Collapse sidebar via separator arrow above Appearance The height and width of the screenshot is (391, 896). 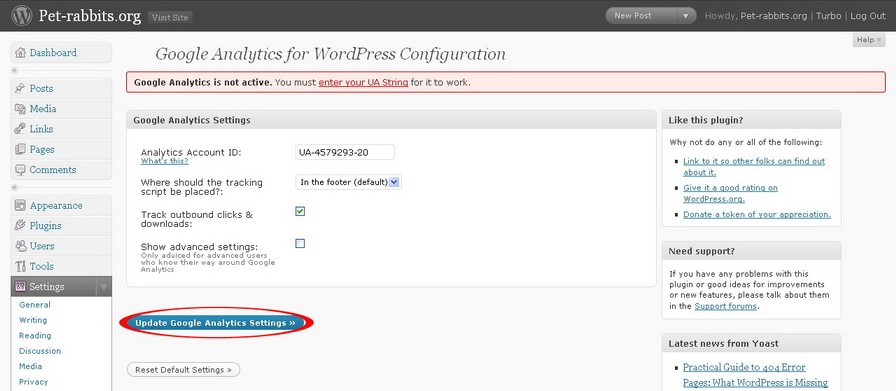pos(14,187)
